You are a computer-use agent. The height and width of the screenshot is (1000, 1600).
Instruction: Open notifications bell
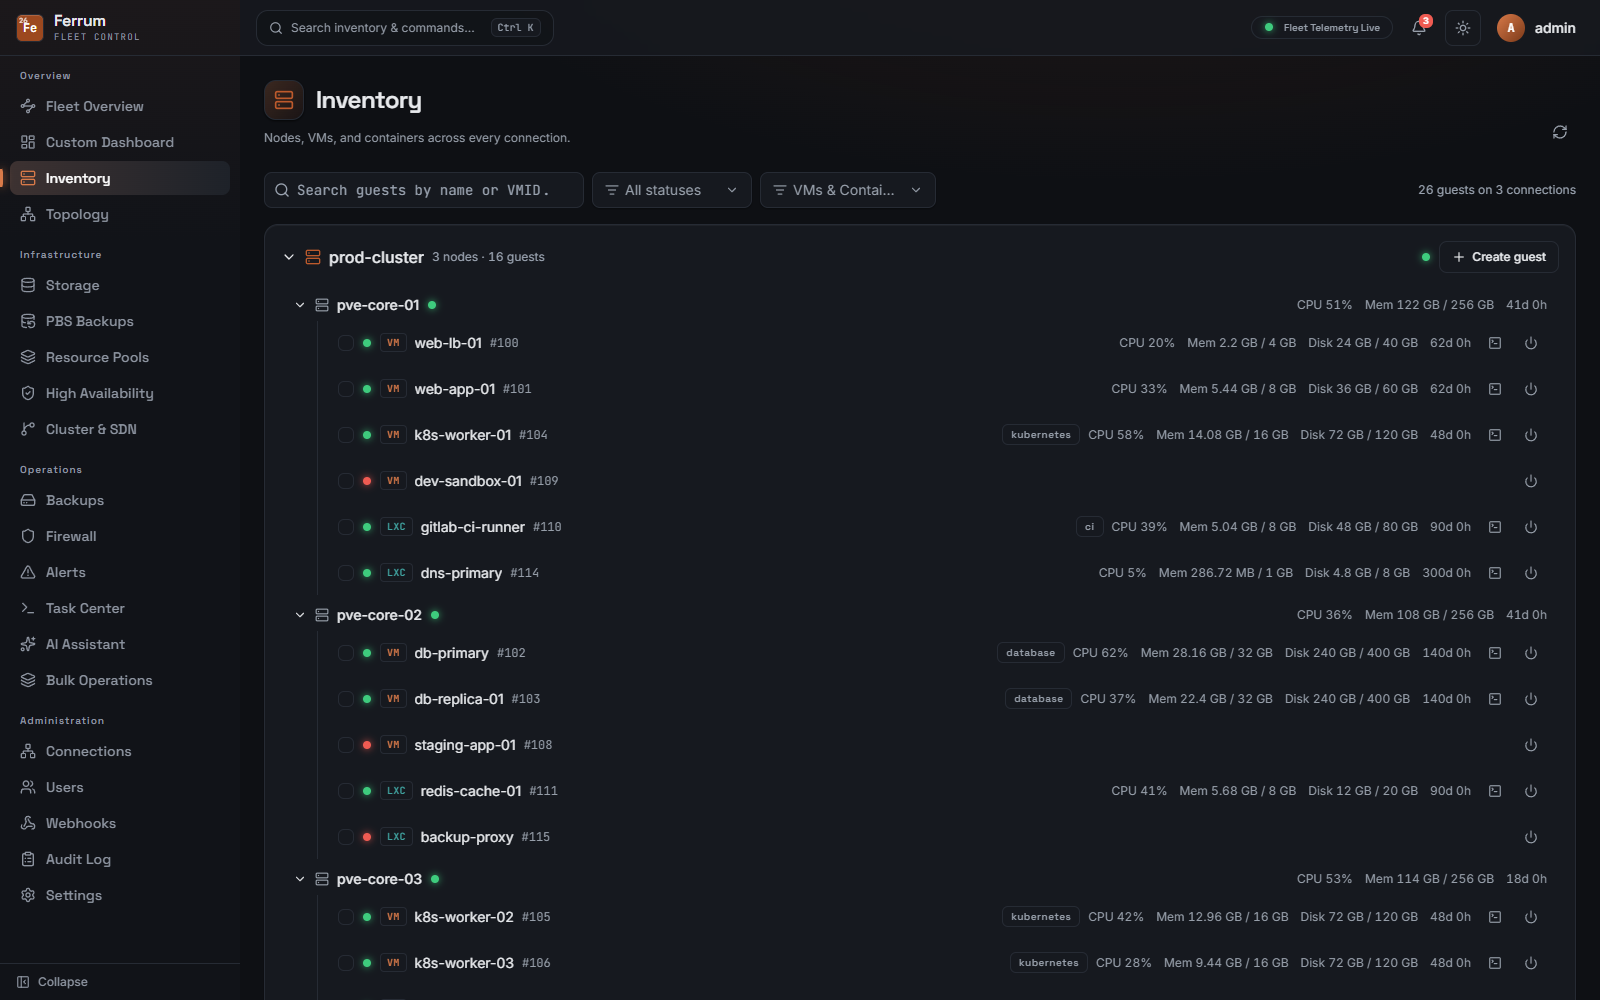click(x=1419, y=28)
